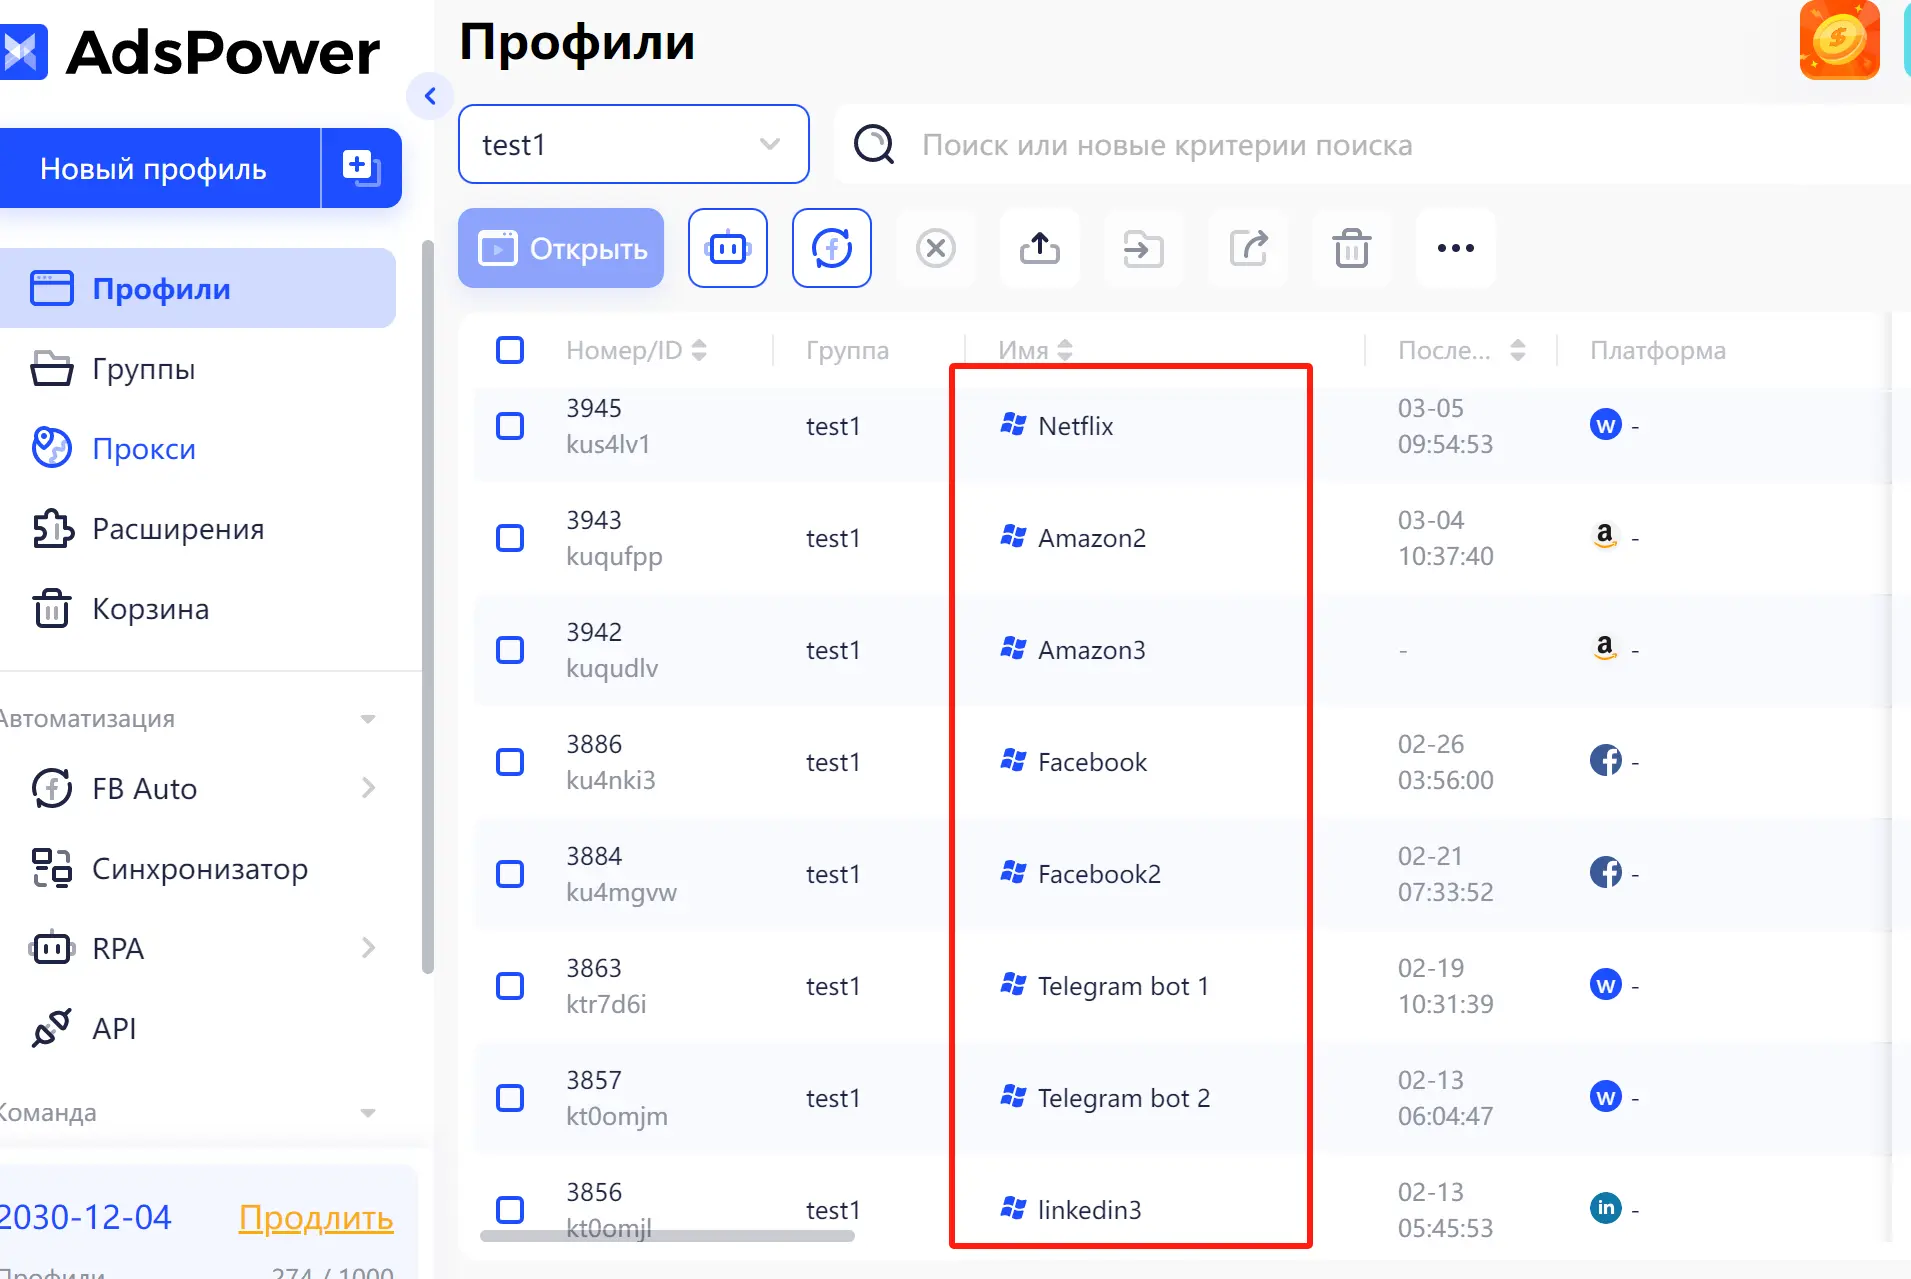This screenshot has width=1911, height=1279.
Task: Click the move to group toolbar icon
Action: pos(1144,248)
